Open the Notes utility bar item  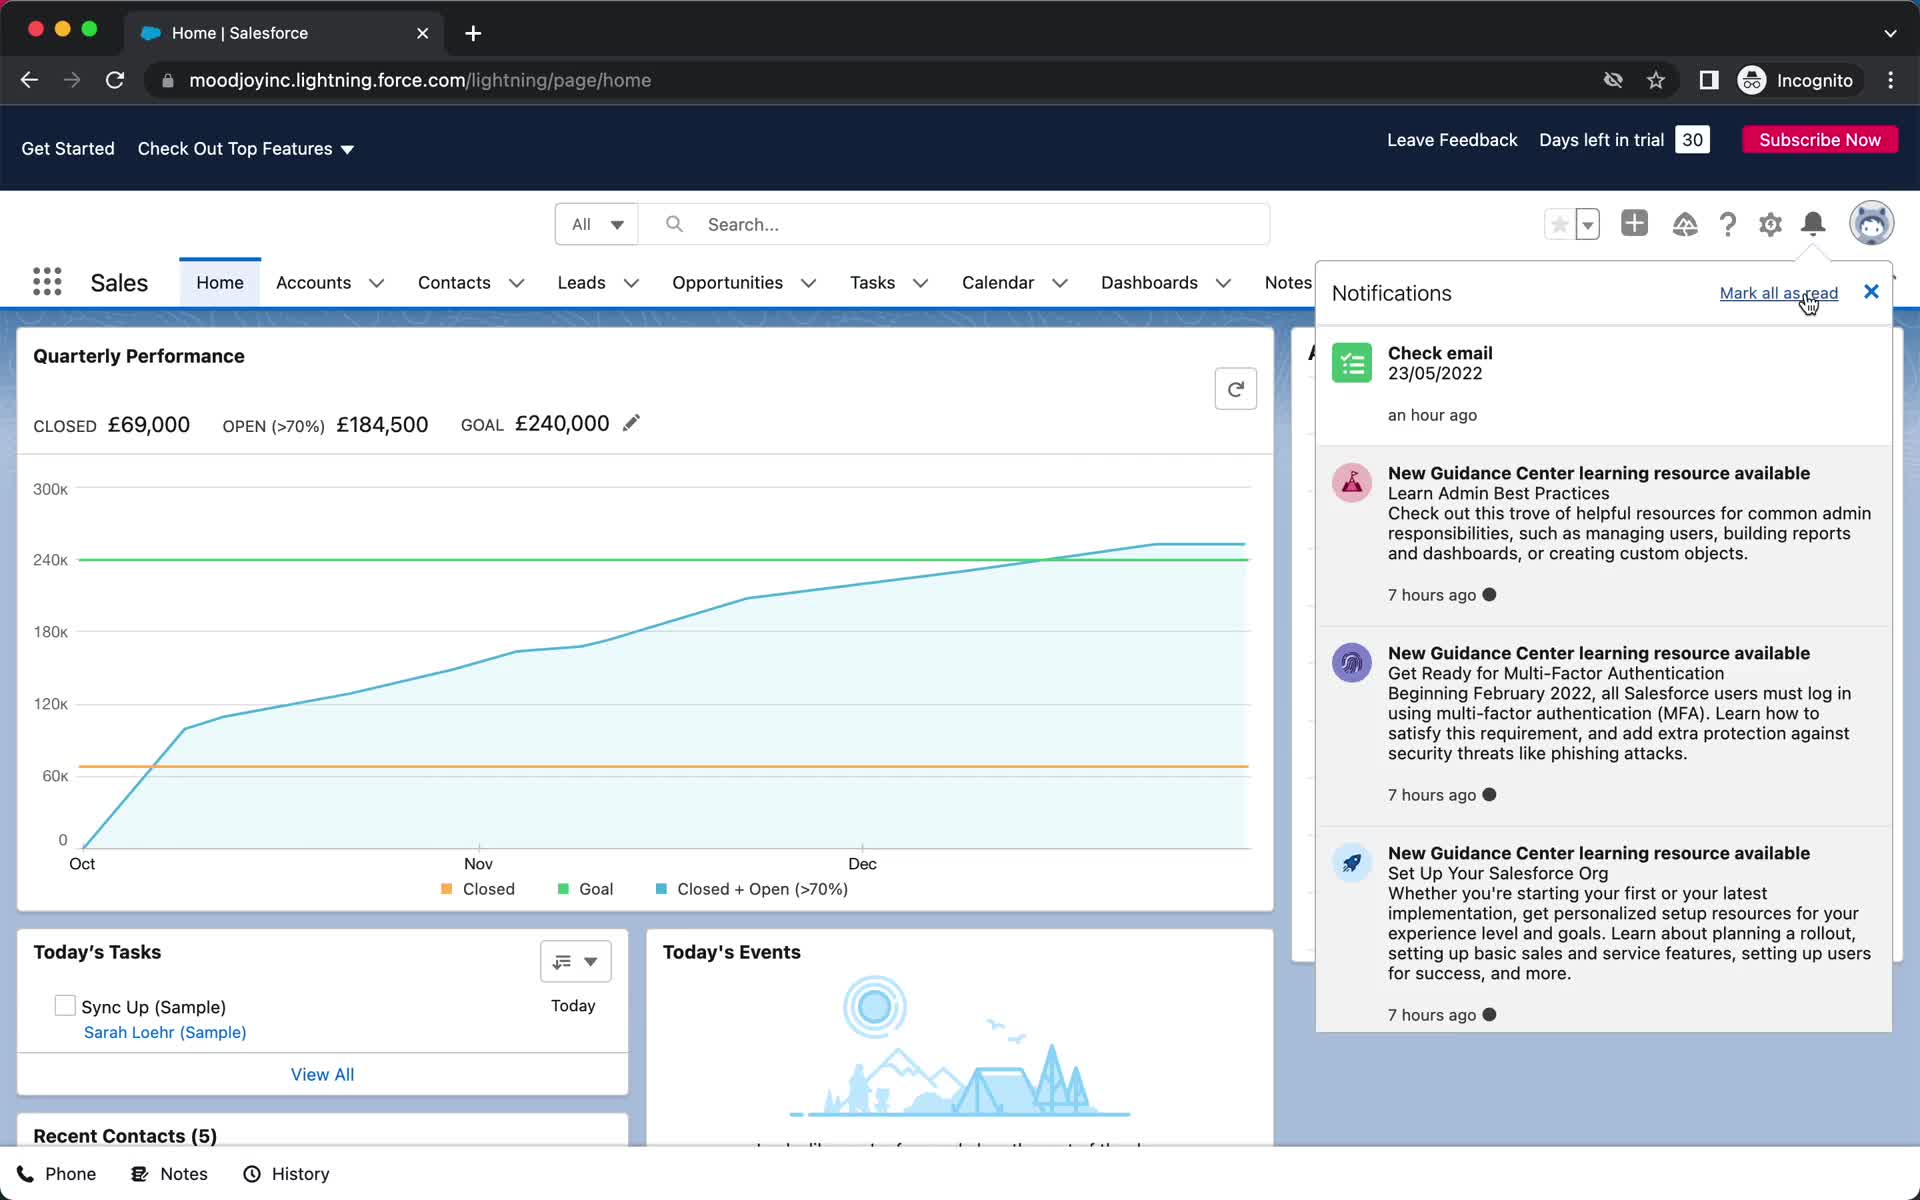coord(170,1174)
